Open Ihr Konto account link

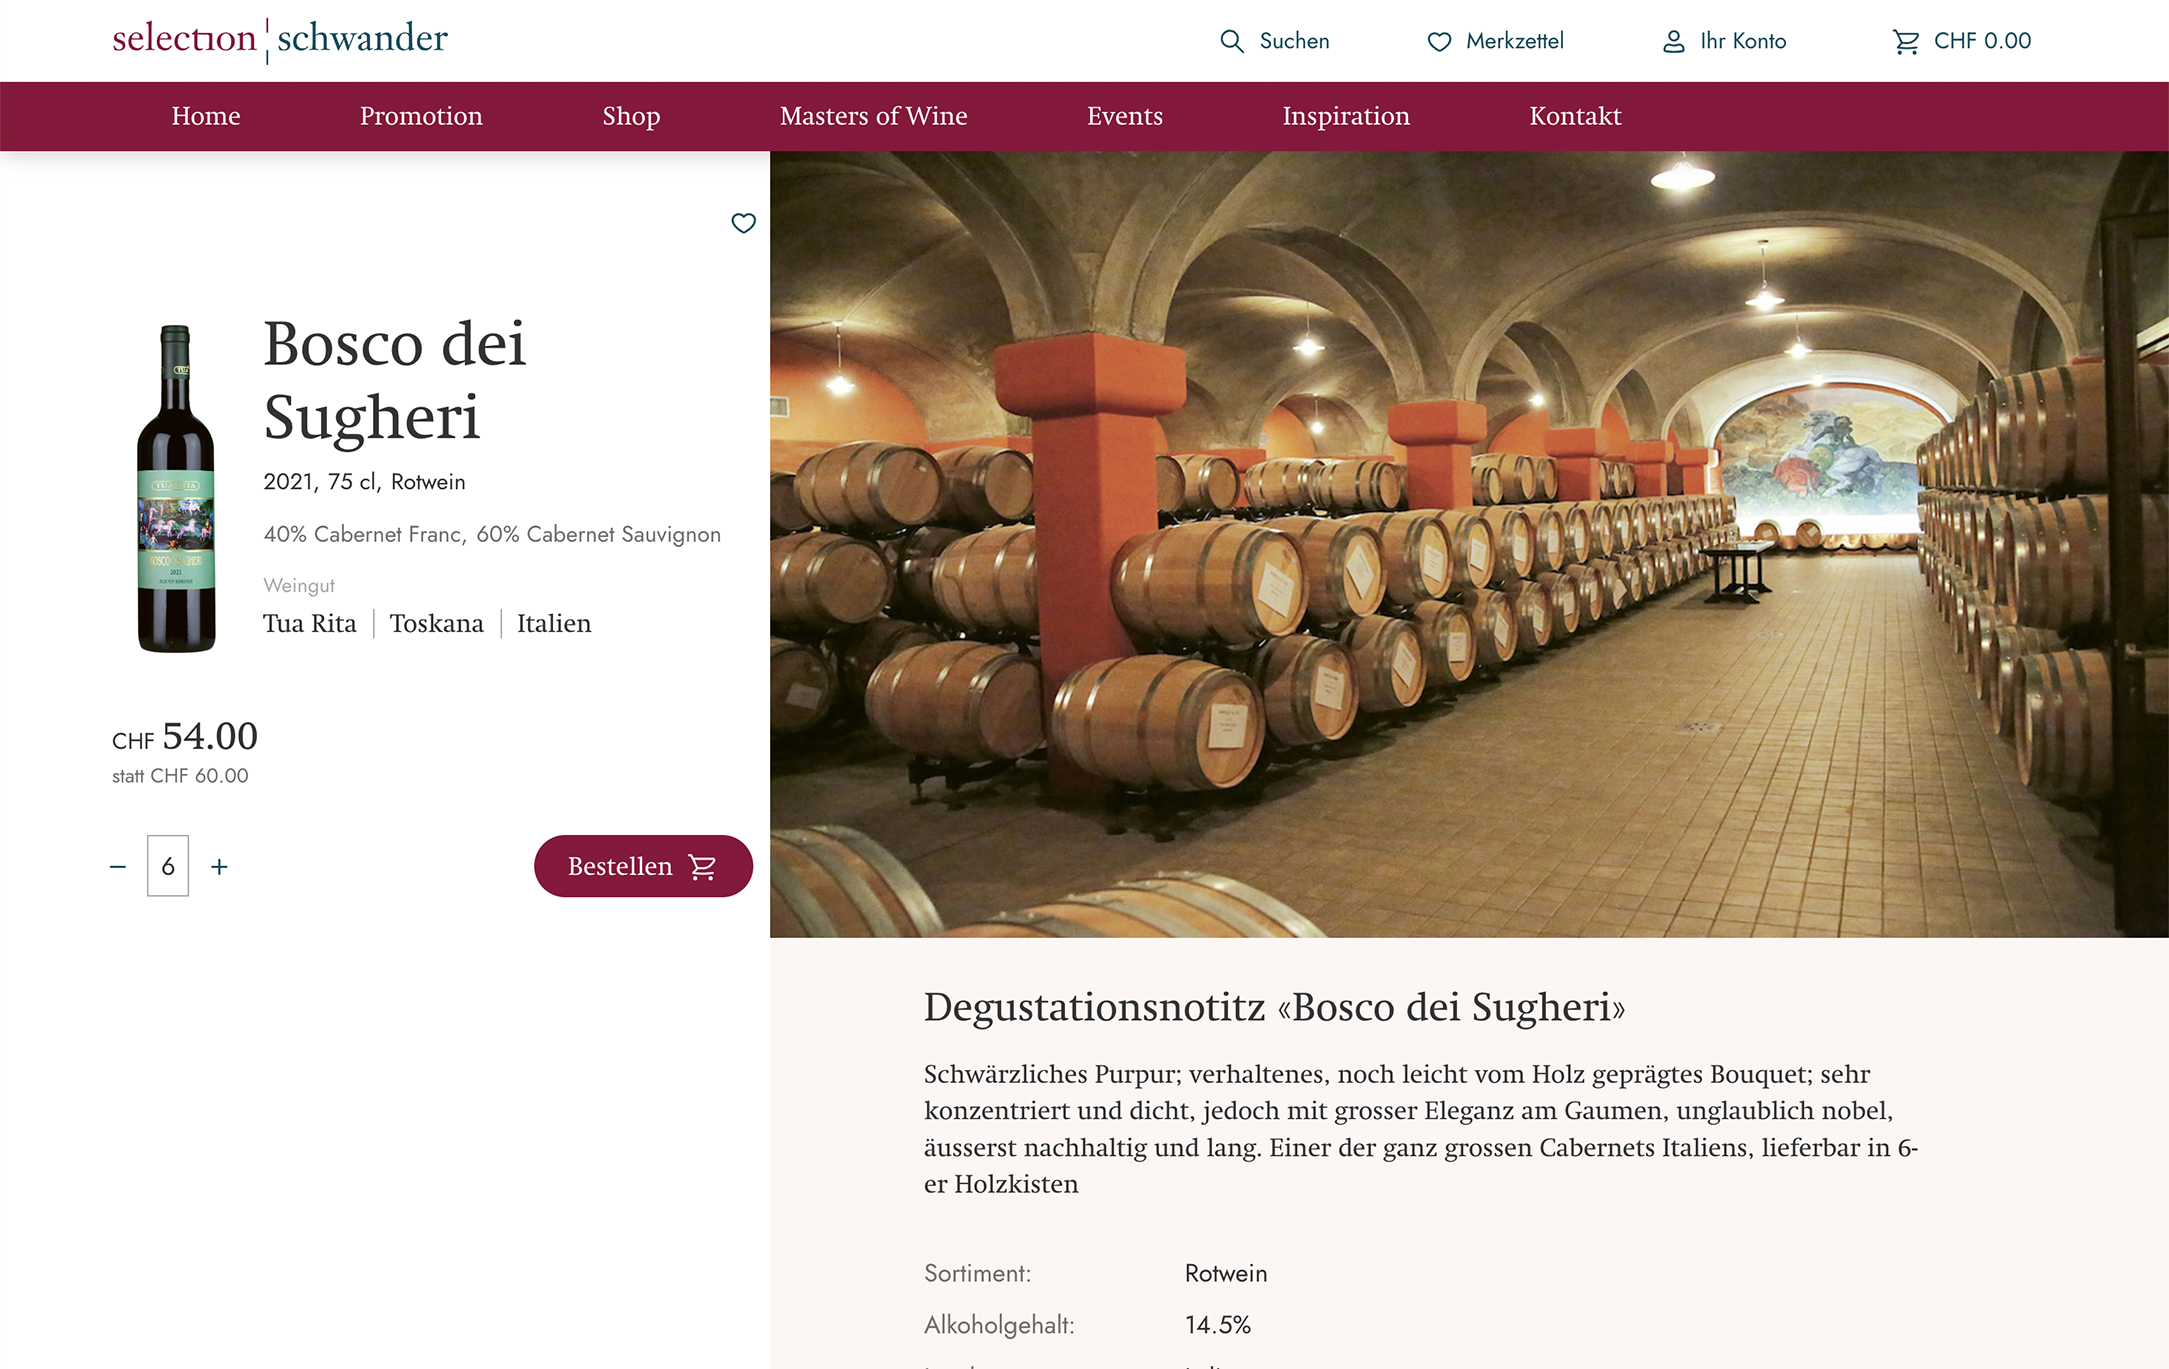pos(1743,41)
